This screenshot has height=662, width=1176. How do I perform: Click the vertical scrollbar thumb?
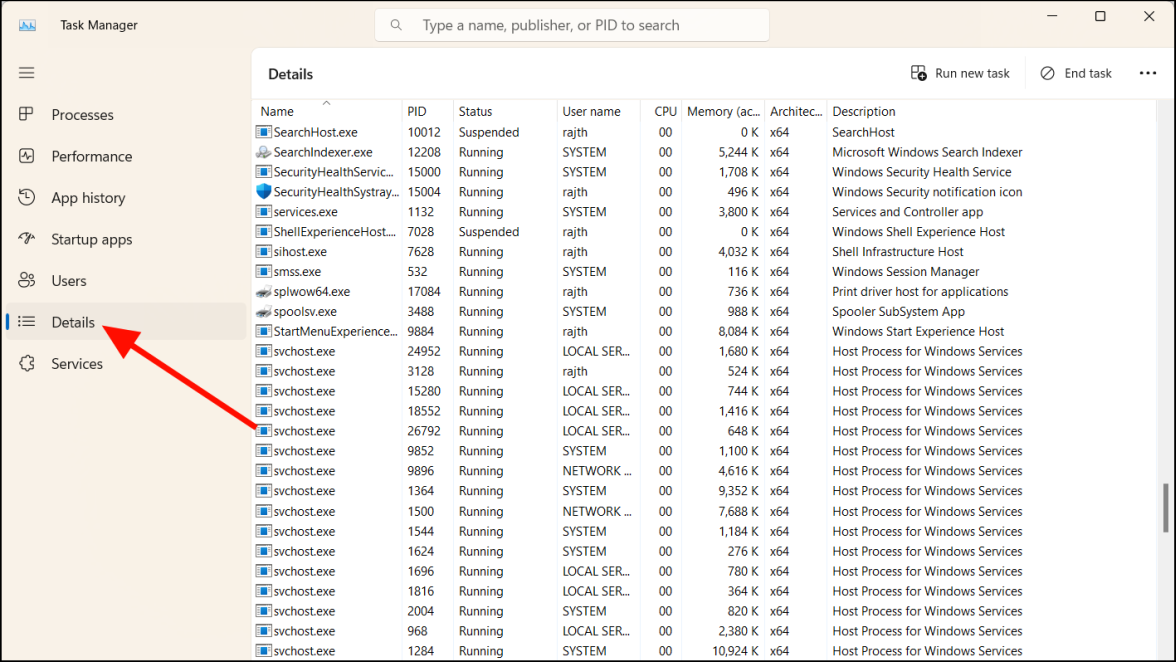coord(1165,508)
